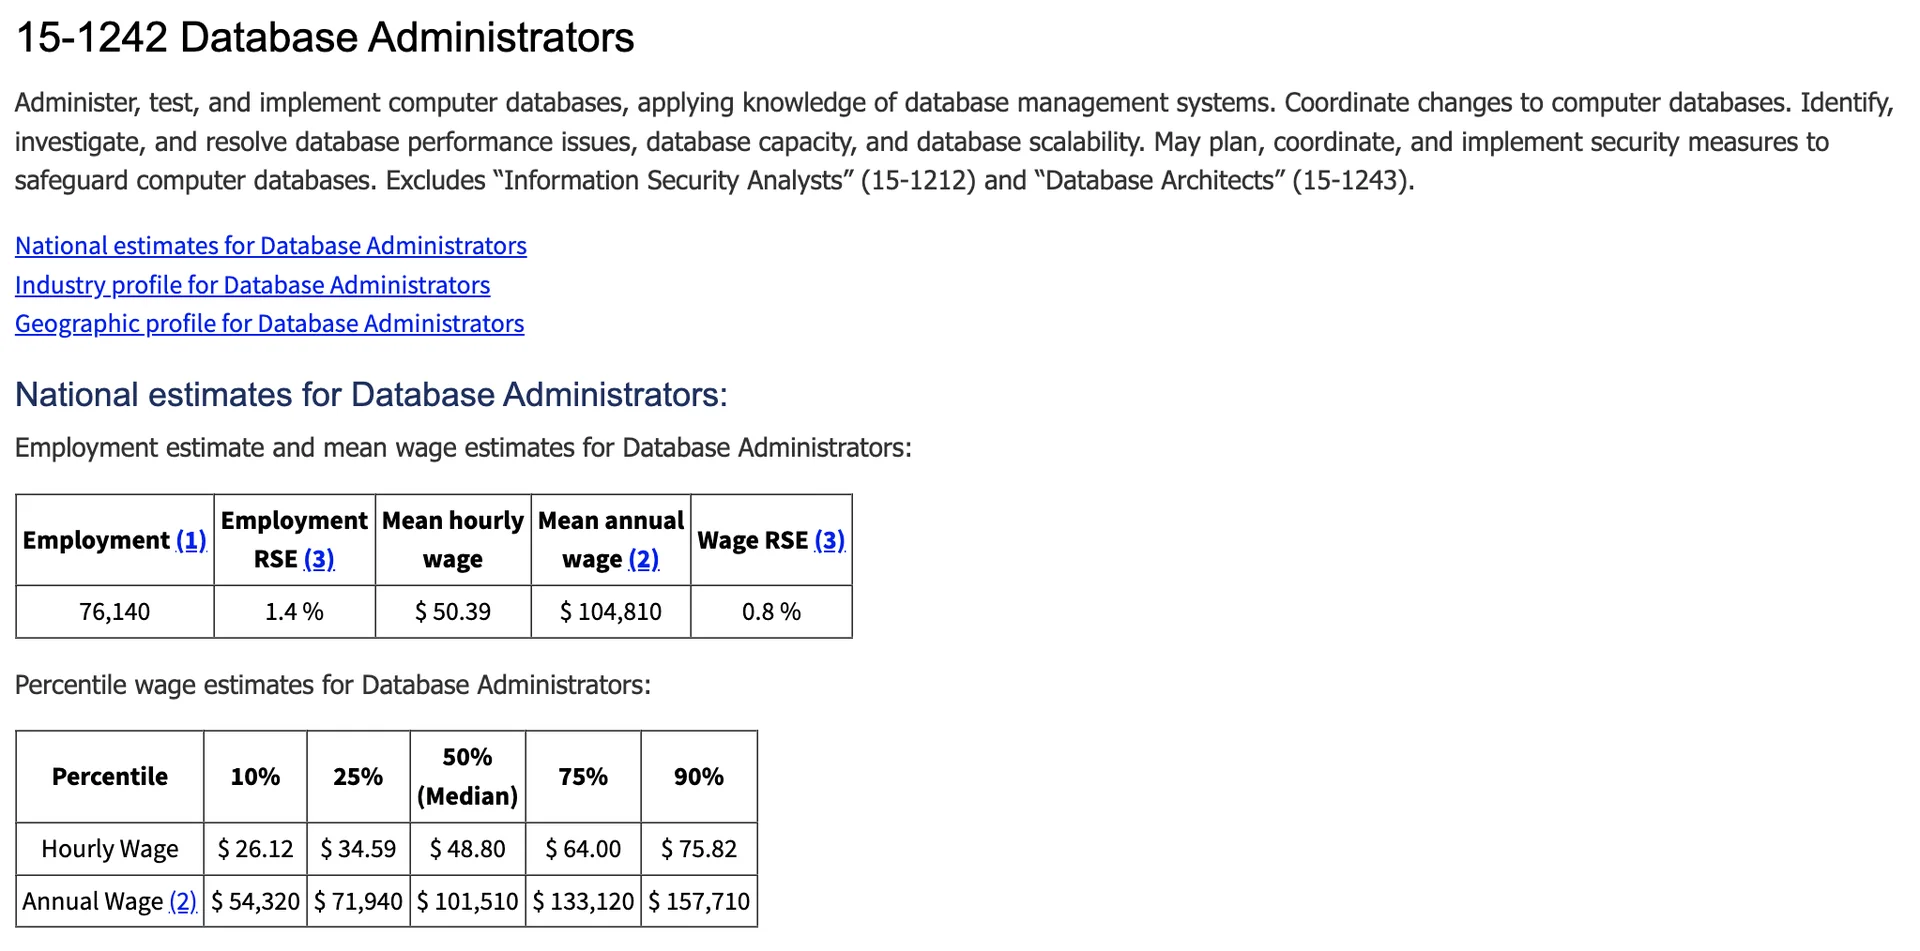Click the $ 48.80 median hourly wage cell
The height and width of the screenshot is (951, 1920).
pyautogui.click(x=467, y=849)
